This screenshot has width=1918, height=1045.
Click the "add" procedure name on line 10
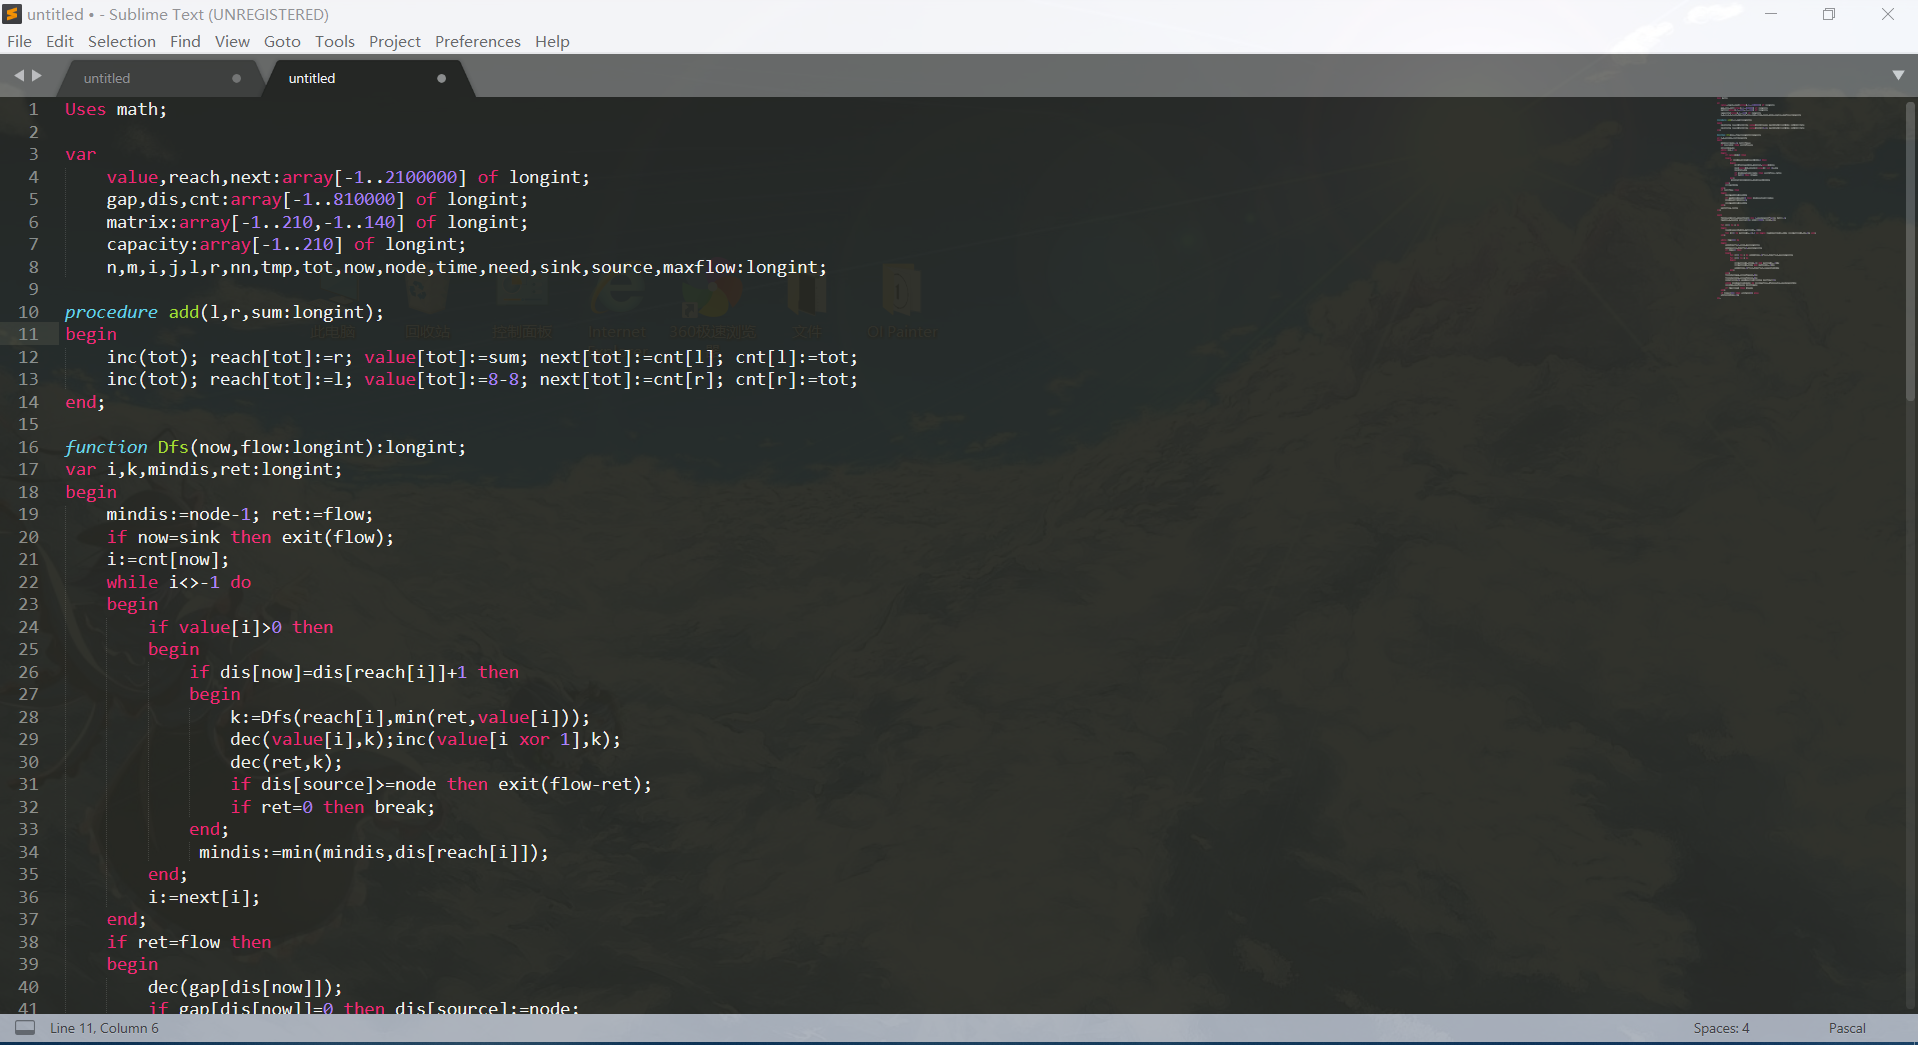[x=184, y=312]
